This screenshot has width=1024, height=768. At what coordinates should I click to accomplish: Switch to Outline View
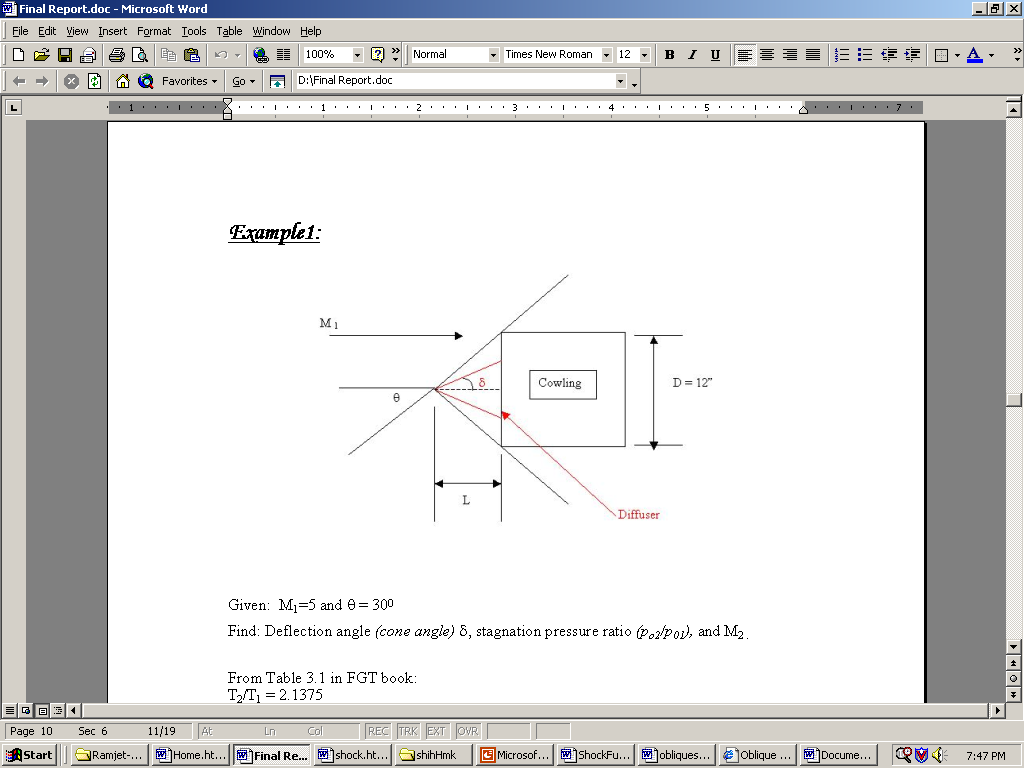[58, 710]
